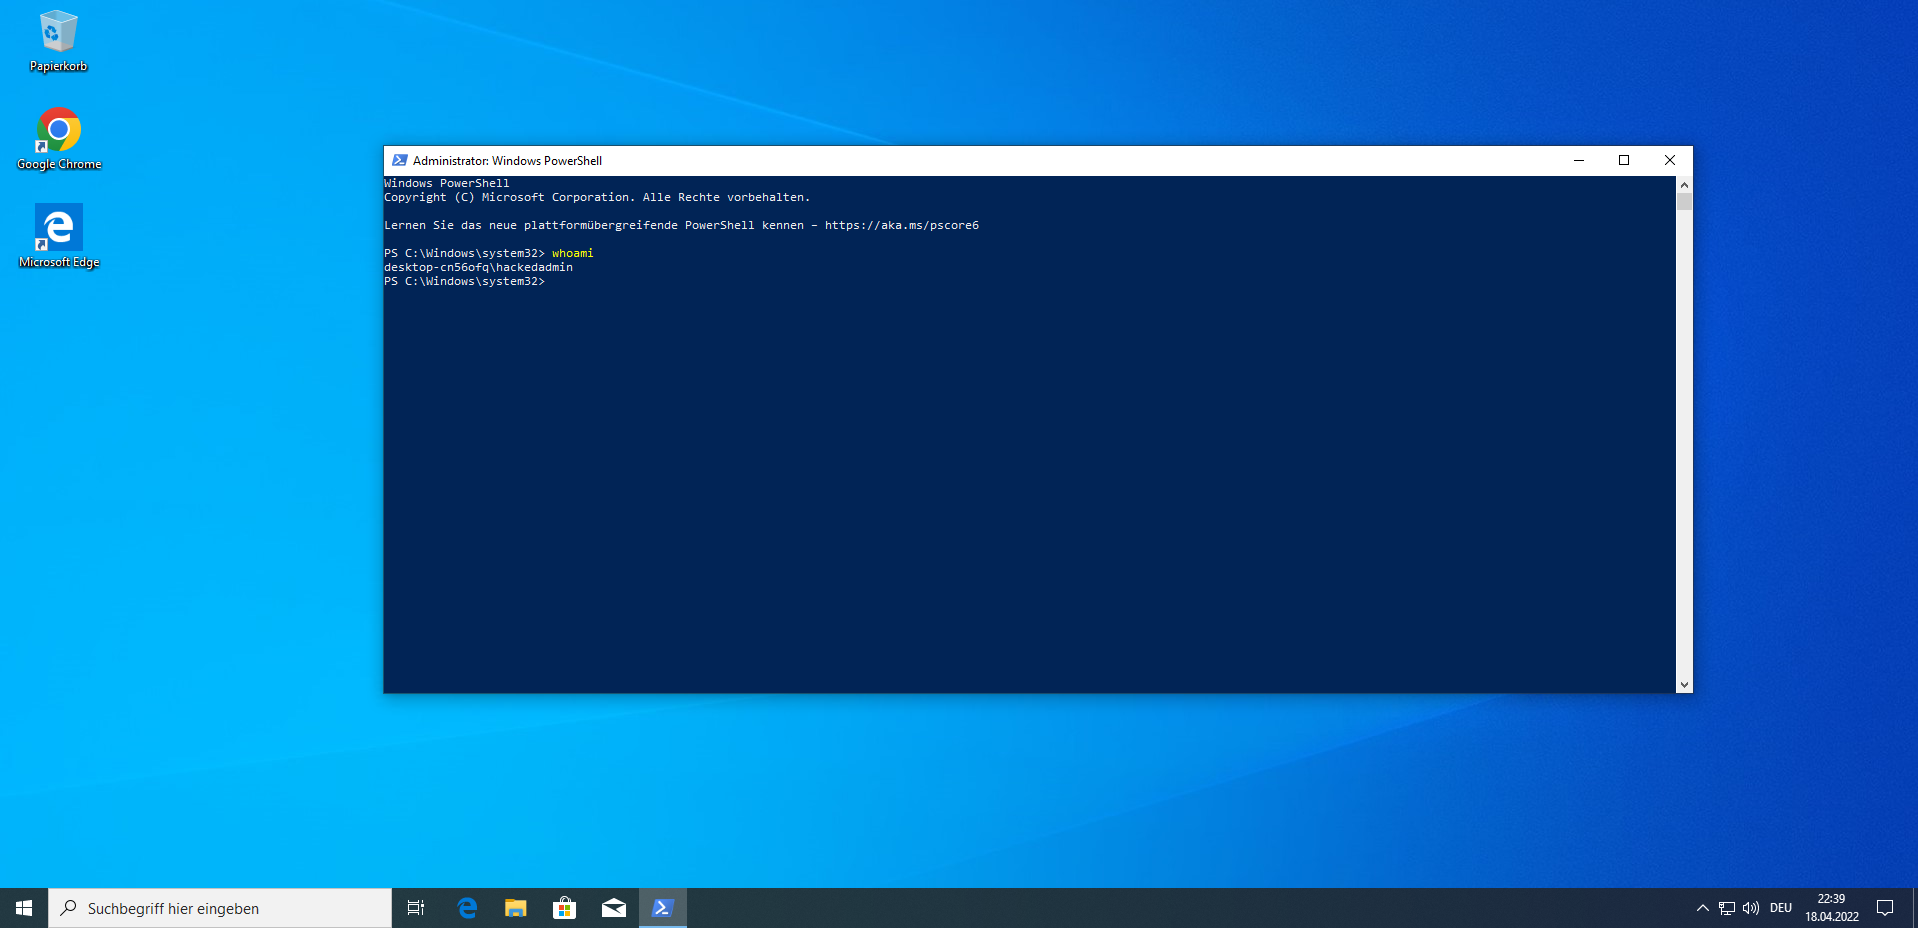Click the PowerShell icon in the title bar
Viewport: 1918px width, 928px height.
[x=400, y=160]
